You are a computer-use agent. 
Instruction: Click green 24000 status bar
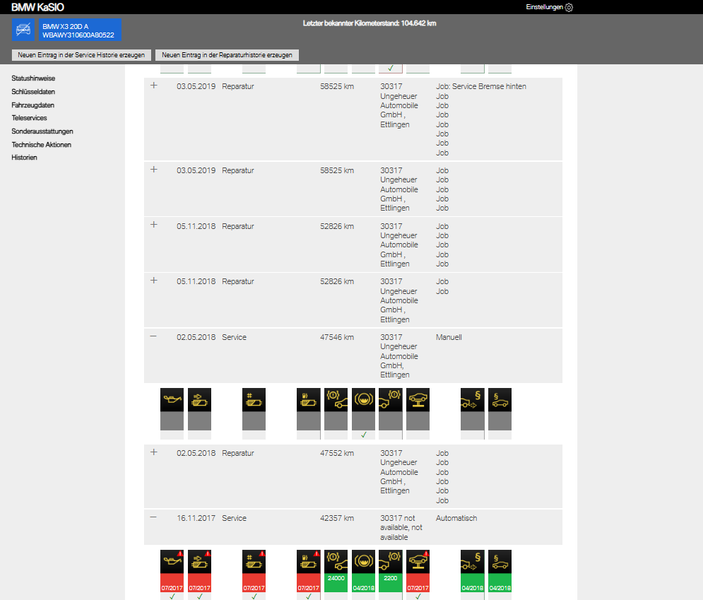(x=336, y=583)
